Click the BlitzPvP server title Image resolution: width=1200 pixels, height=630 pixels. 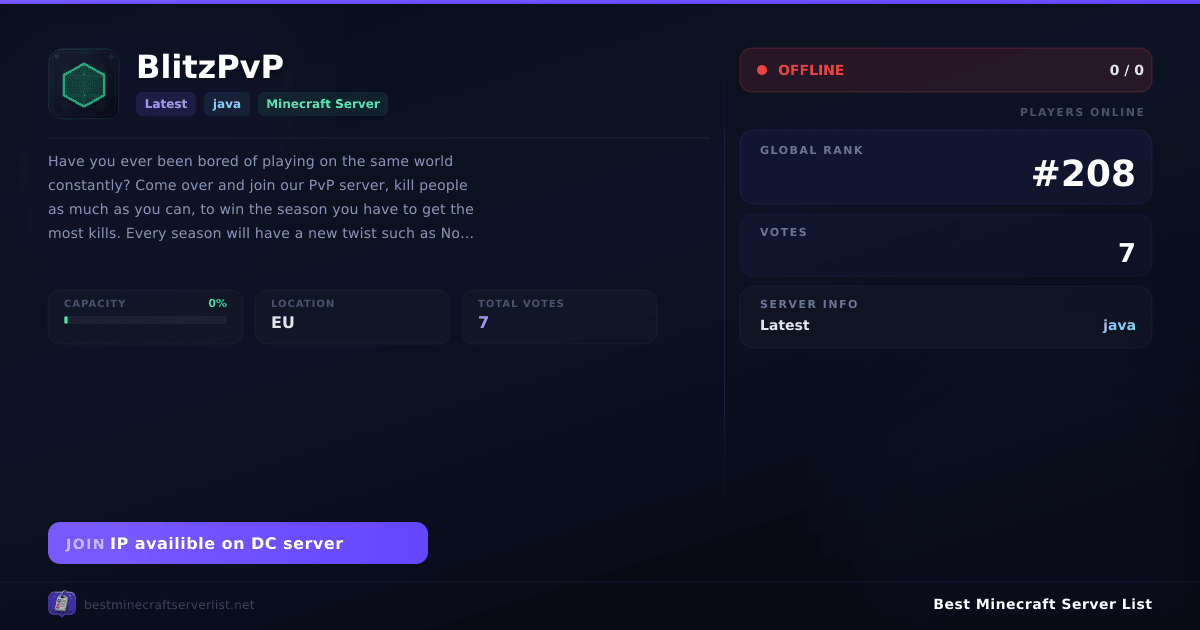(210, 66)
